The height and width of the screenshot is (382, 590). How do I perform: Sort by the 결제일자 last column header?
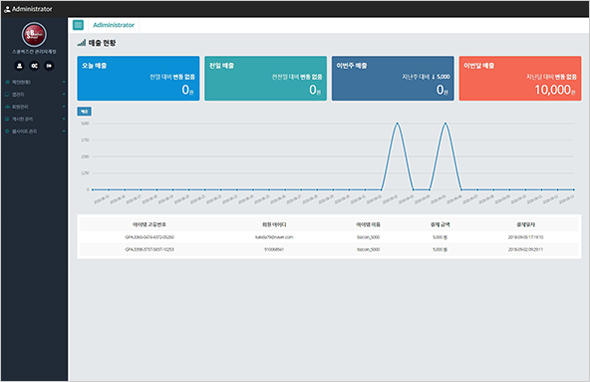pyautogui.click(x=526, y=224)
